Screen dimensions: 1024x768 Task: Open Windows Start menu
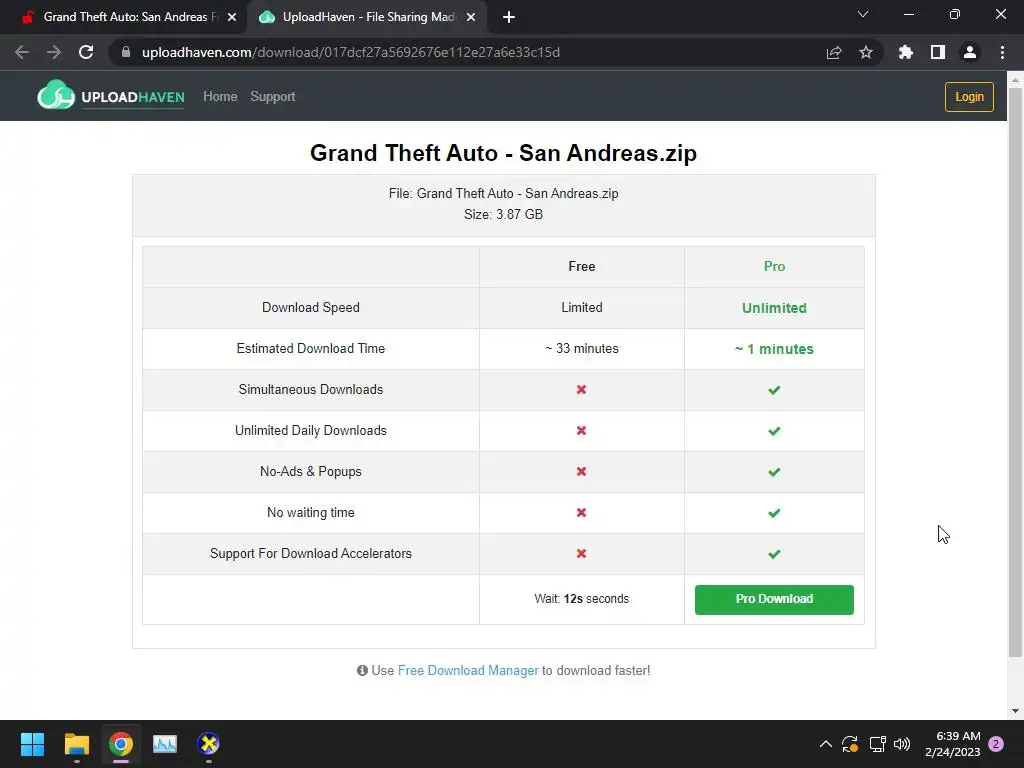(32, 744)
